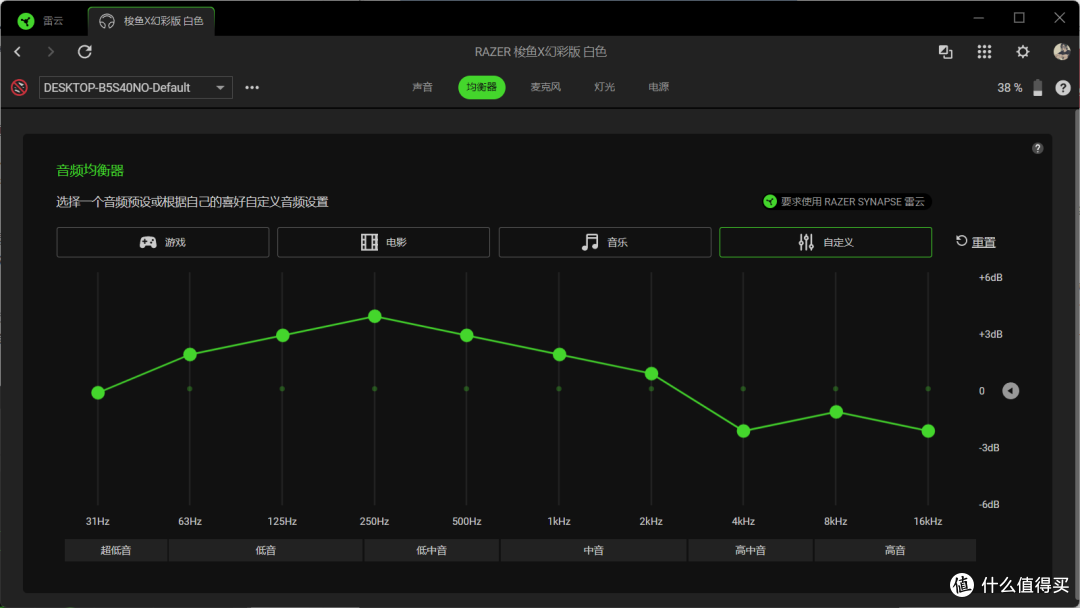Click the red profile sync icon
This screenshot has width=1080, height=608.
(19, 87)
